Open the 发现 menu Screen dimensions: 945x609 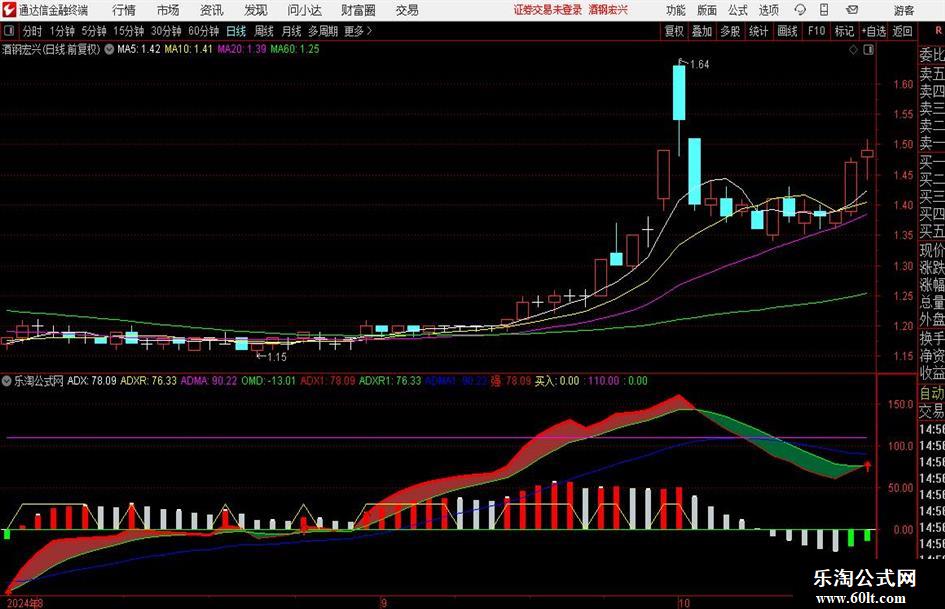click(256, 10)
